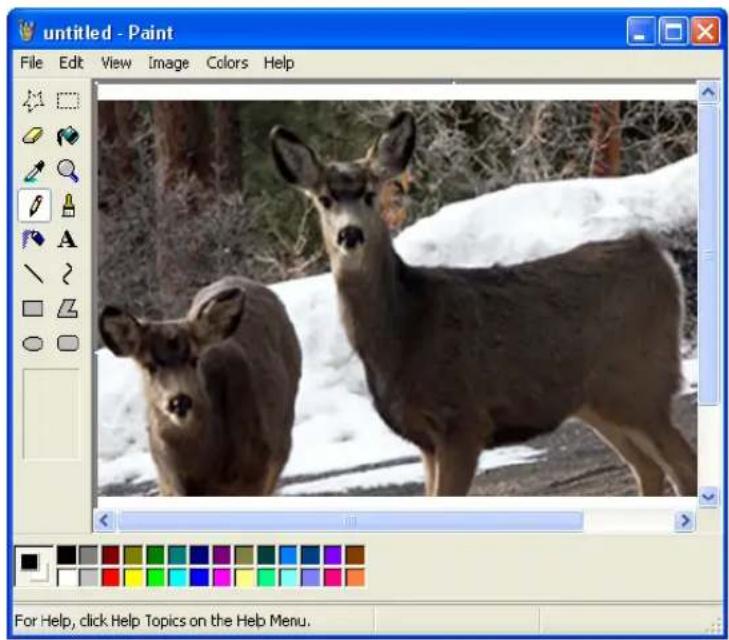The image size is (729, 640).
Task: Select the rectangular Select tool
Action: [x=68, y=100]
